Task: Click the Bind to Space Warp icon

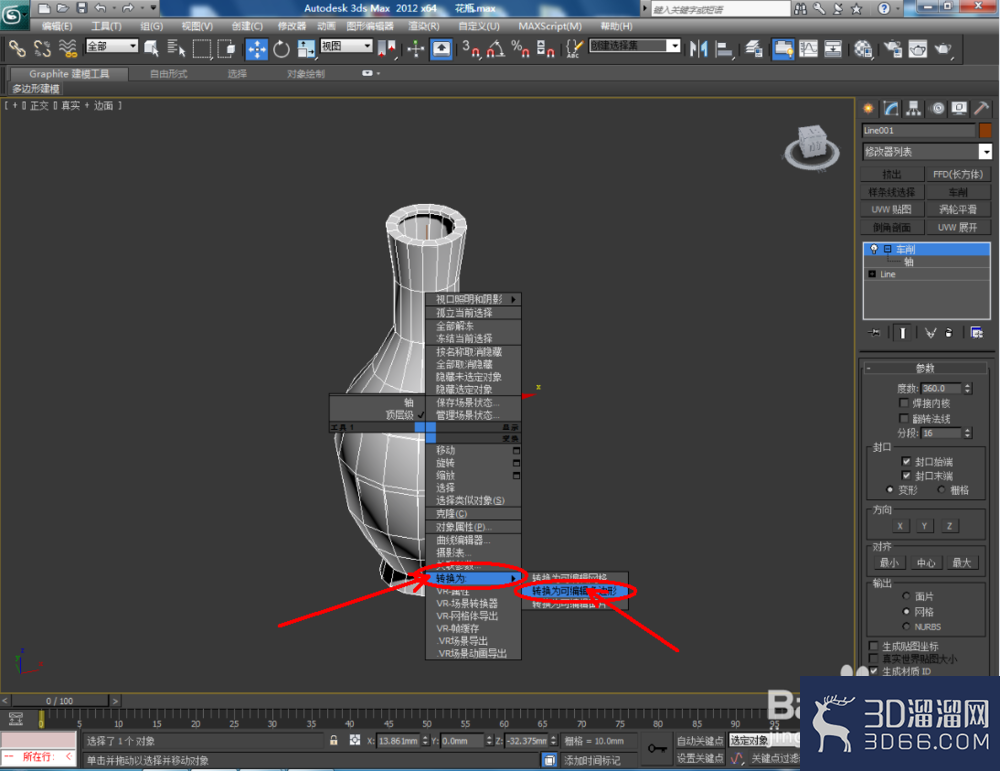Action: click(x=68, y=48)
